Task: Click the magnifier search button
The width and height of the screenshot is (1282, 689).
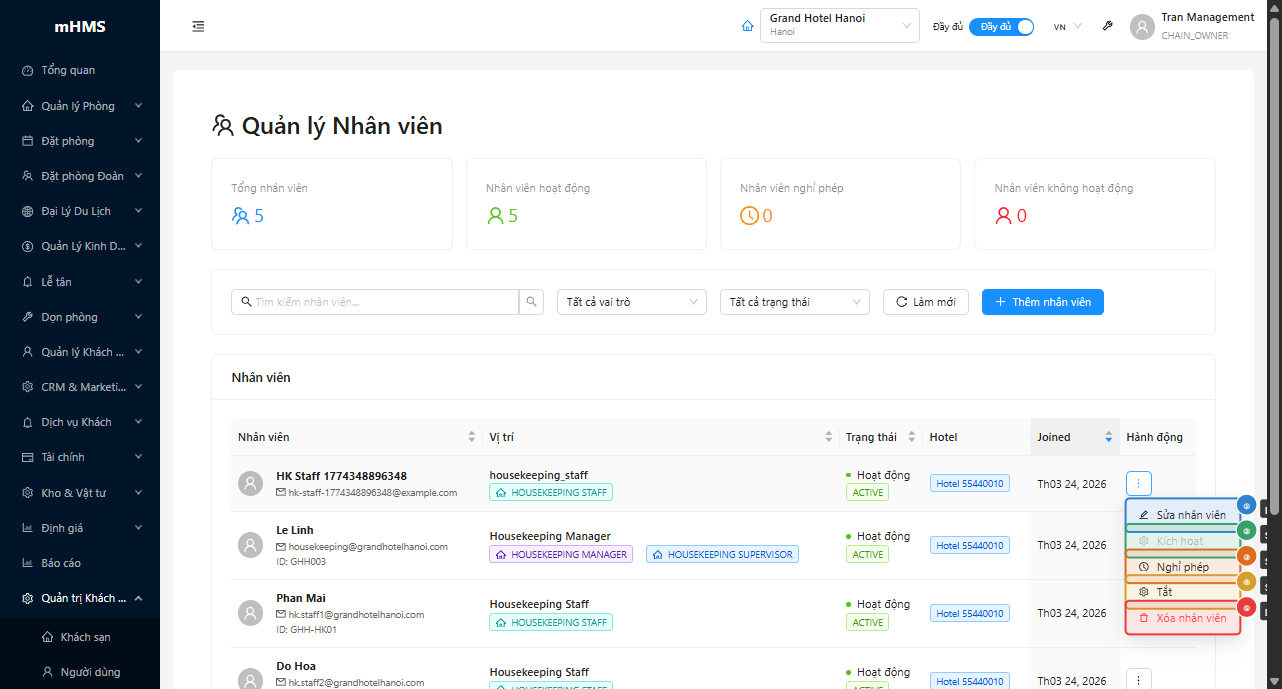Action: [533, 302]
